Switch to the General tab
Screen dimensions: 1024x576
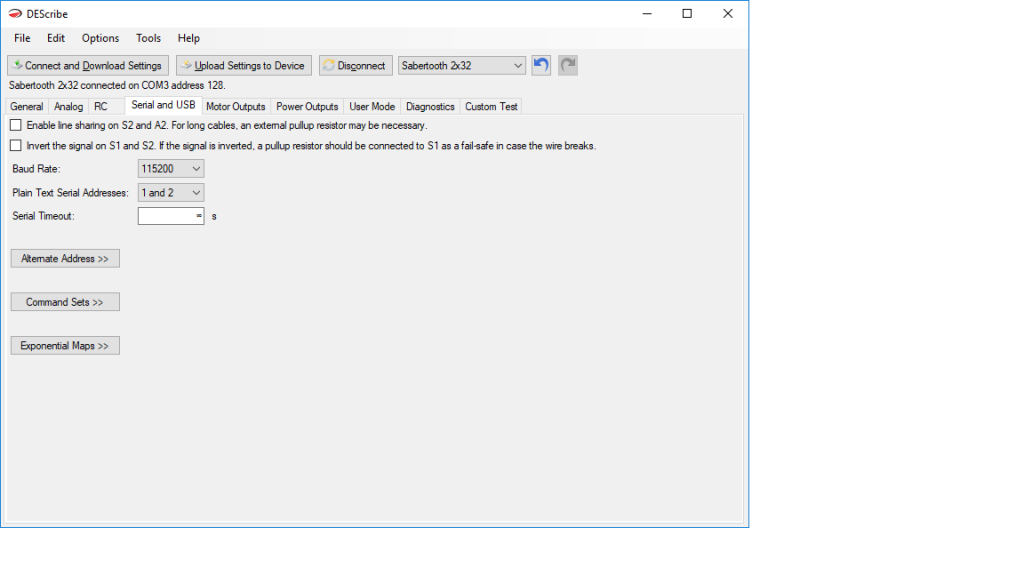point(27,106)
